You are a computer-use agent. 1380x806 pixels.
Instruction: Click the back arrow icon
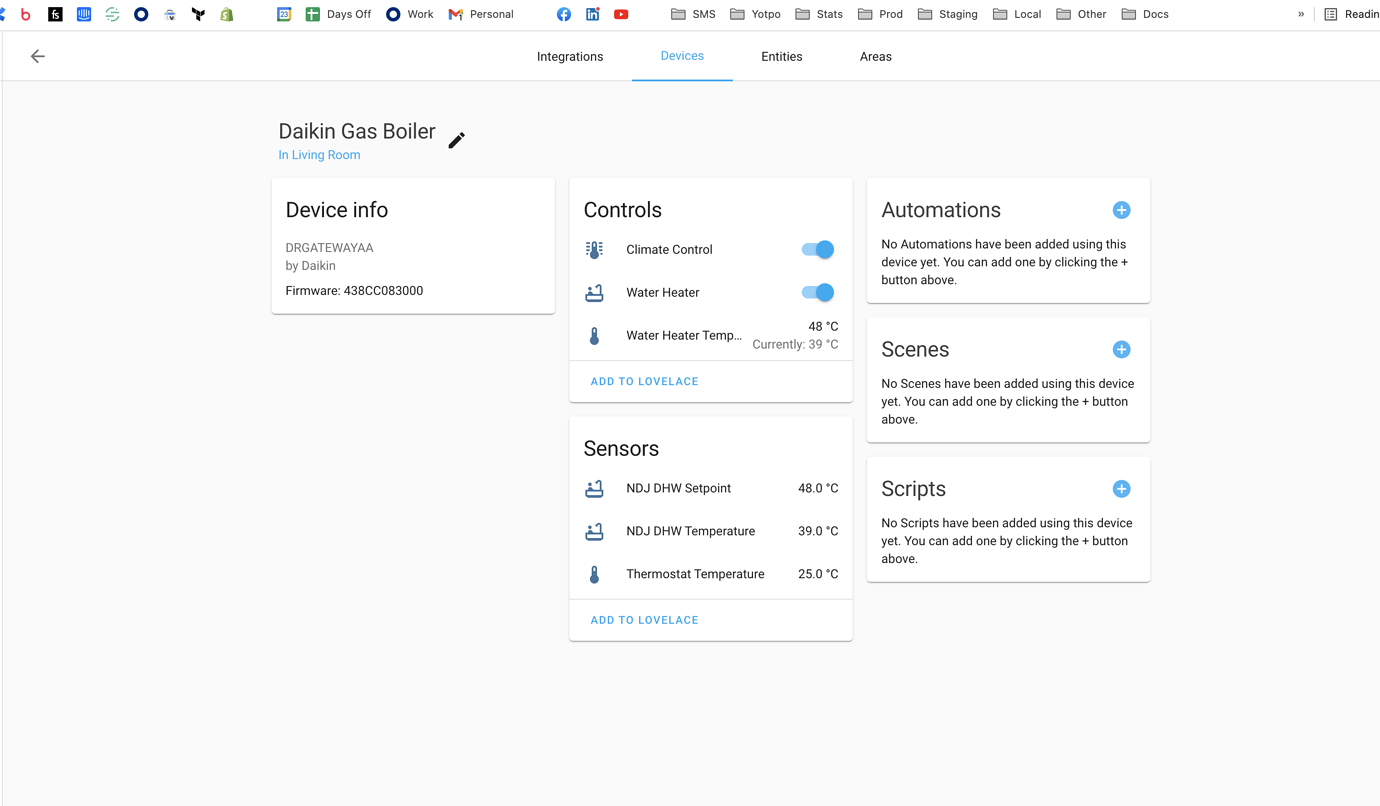pos(38,57)
